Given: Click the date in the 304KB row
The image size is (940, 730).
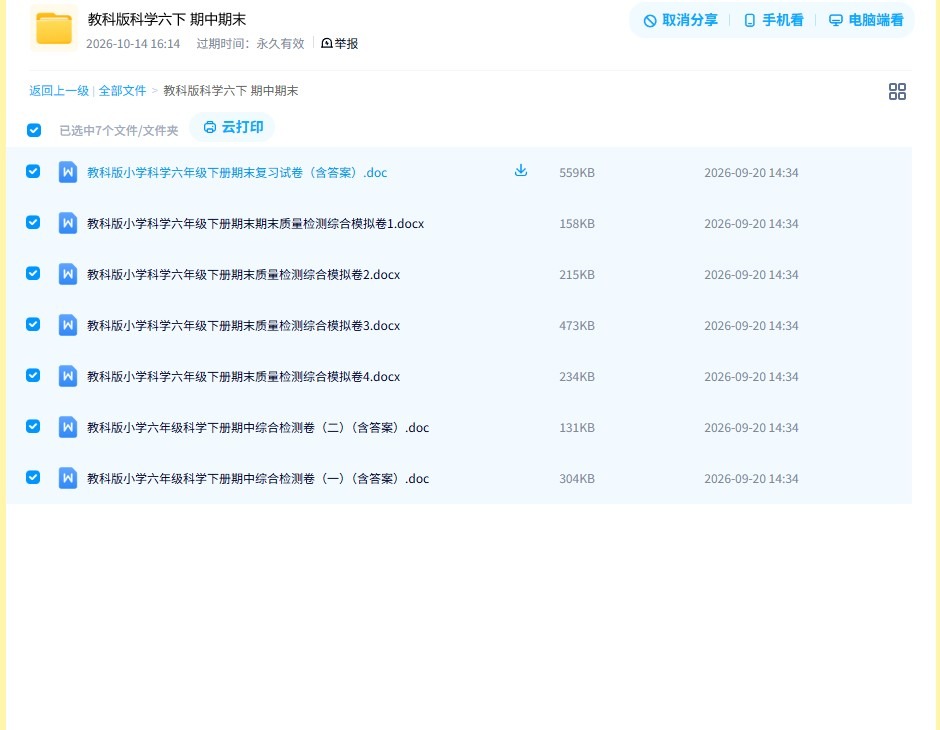Looking at the screenshot, I should 751,478.
